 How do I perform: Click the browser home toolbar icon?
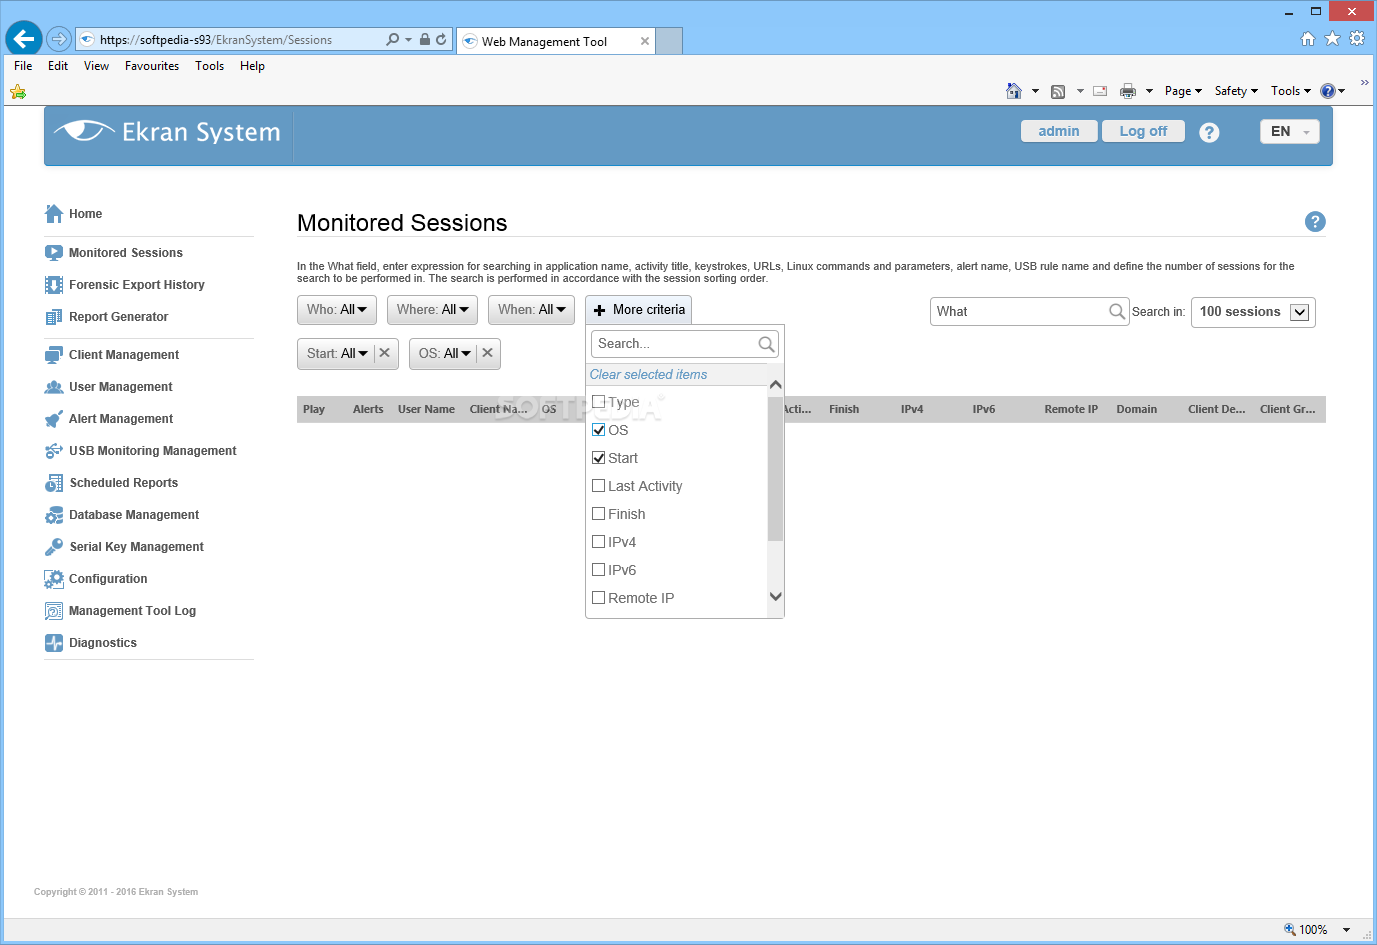pyautogui.click(x=1014, y=91)
